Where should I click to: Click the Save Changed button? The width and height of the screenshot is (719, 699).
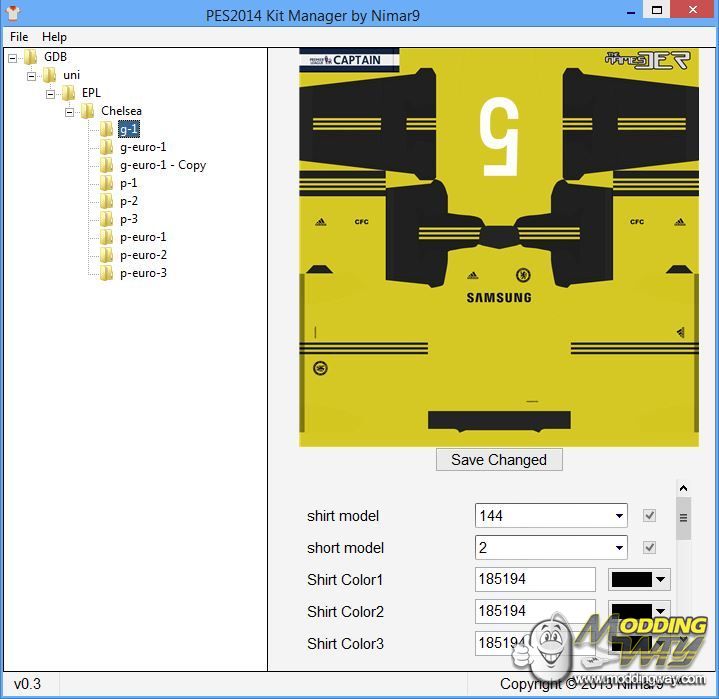click(499, 460)
